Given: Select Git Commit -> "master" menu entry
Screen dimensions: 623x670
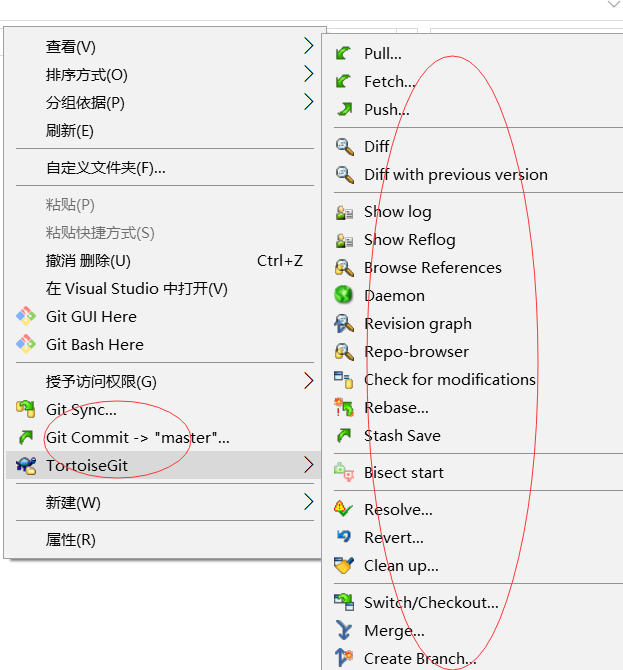Looking at the screenshot, I should pyautogui.click(x=138, y=437).
